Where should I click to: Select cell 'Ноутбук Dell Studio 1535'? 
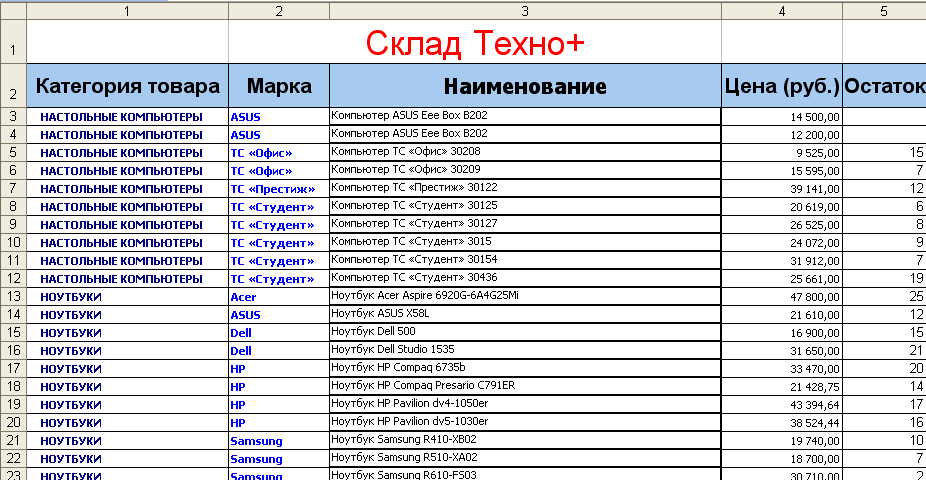[525, 351]
